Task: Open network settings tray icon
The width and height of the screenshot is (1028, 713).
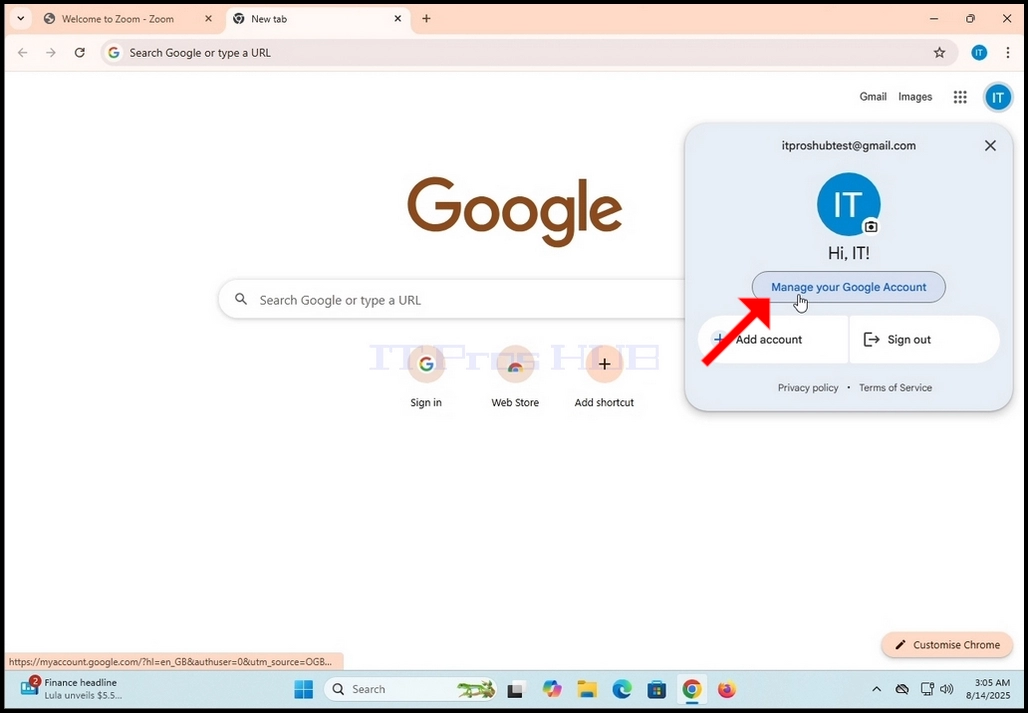Action: click(x=926, y=689)
